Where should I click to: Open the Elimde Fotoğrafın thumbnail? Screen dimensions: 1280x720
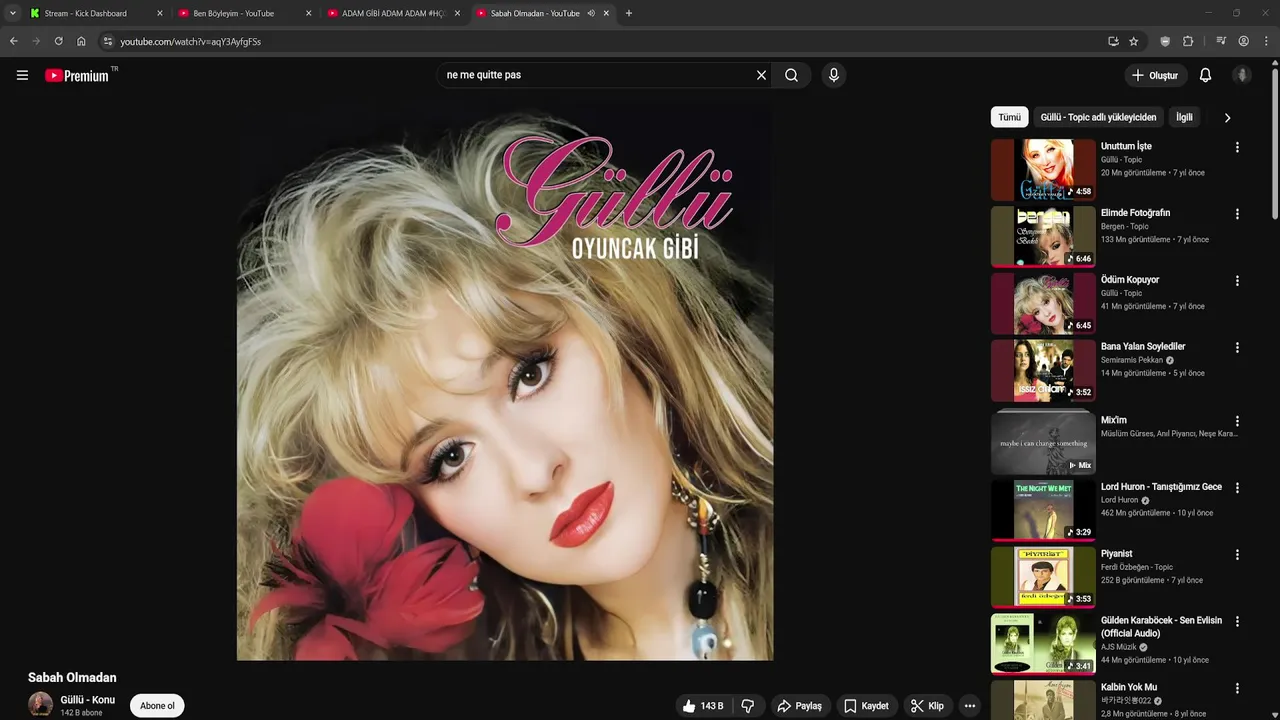click(1043, 236)
